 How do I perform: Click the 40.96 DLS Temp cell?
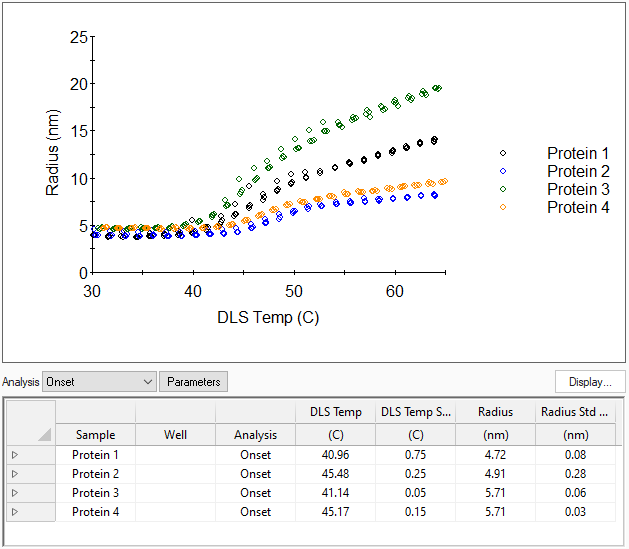(335, 455)
